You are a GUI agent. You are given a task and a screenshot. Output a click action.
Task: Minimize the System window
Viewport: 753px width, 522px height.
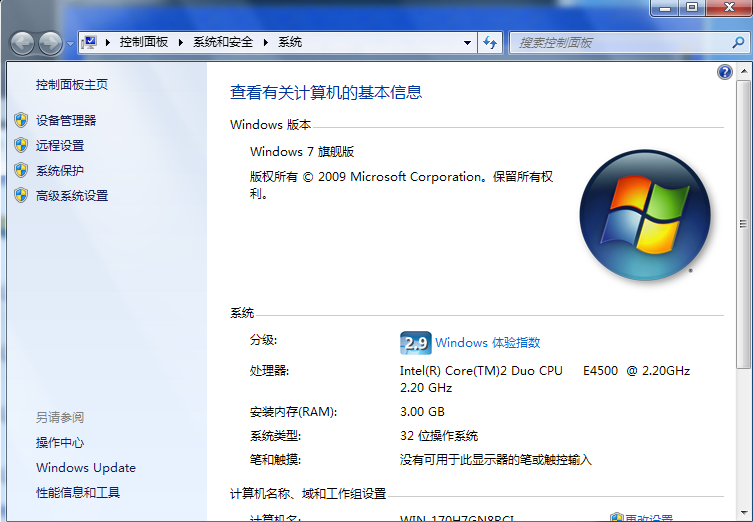665,8
